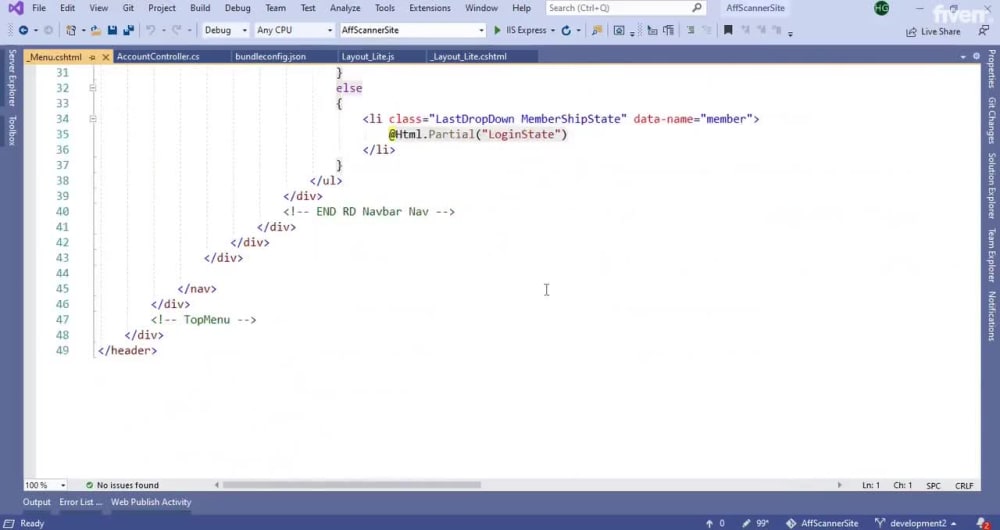Toggle a bookmark with the bookmark icon

(728, 30)
